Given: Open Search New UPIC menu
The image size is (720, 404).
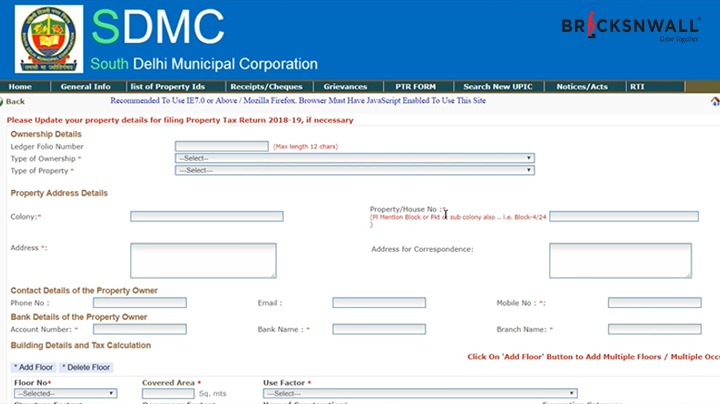Looking at the screenshot, I should point(498,86).
